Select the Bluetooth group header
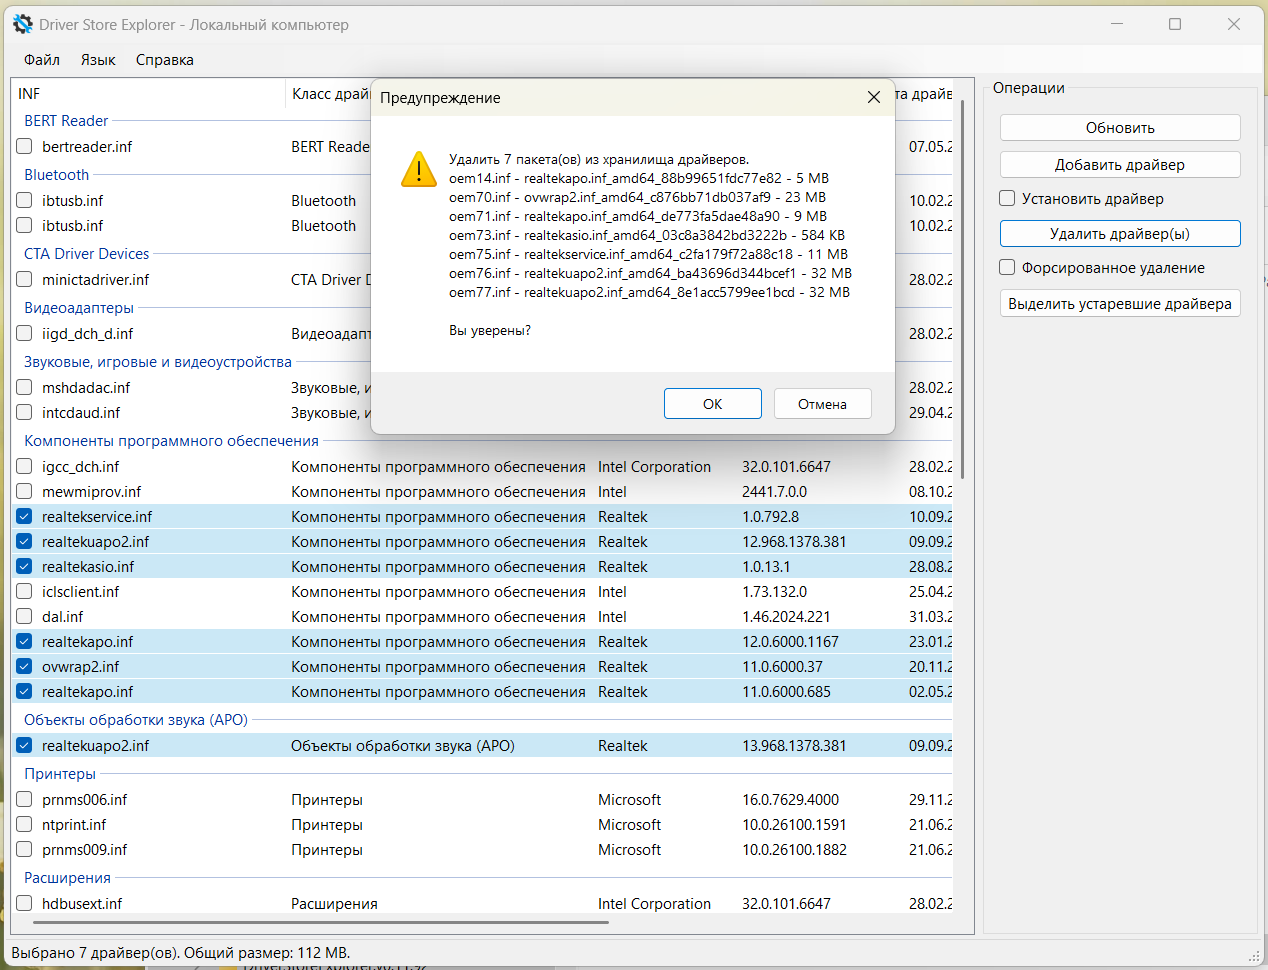 tap(57, 175)
